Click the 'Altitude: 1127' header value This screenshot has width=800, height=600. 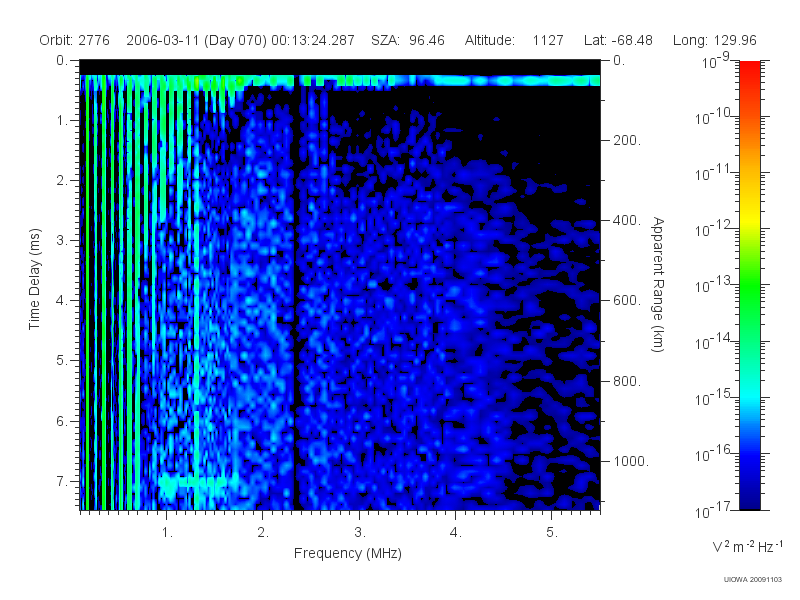[x=514, y=40]
